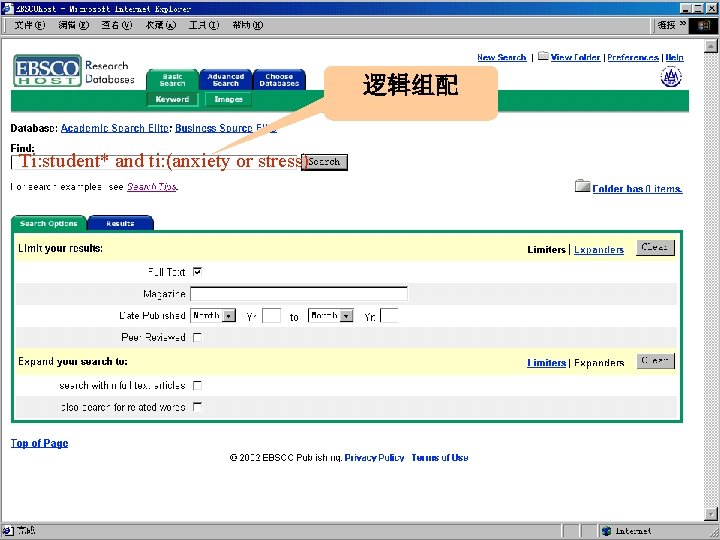Toggle the Full Text checkbox
The width and height of the screenshot is (720, 540).
(197, 272)
